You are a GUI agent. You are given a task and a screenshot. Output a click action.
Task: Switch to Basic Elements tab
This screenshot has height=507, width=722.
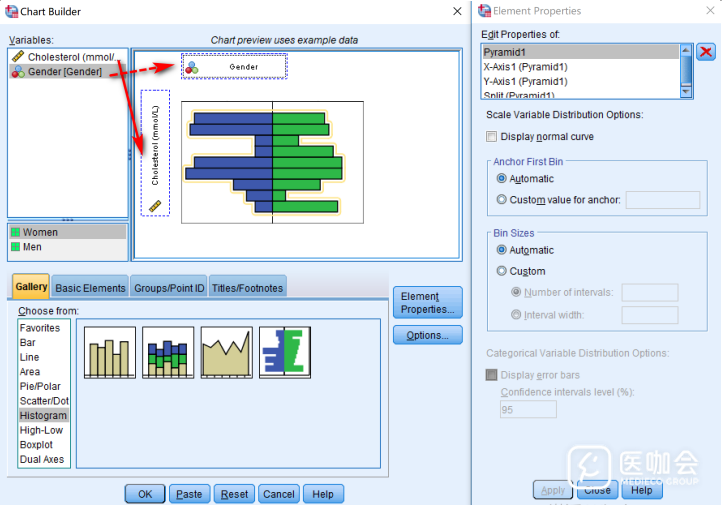(x=90, y=288)
